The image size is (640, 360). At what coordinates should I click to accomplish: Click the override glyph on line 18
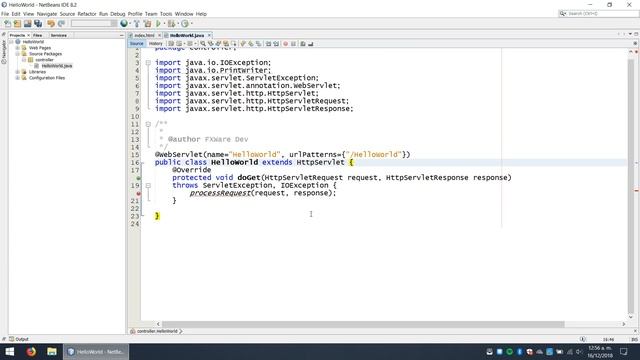click(138, 178)
